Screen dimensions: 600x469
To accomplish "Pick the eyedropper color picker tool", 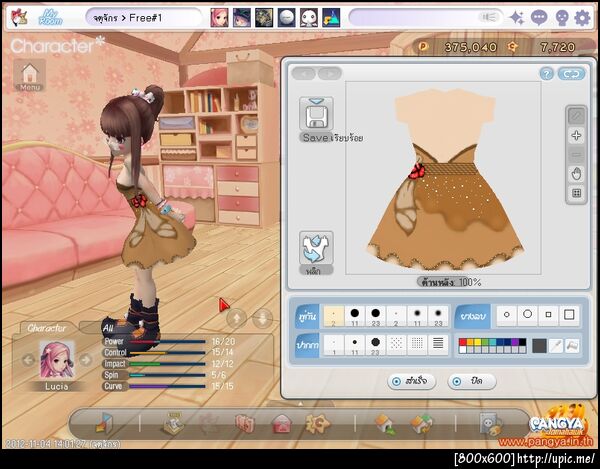I will pos(555,346).
